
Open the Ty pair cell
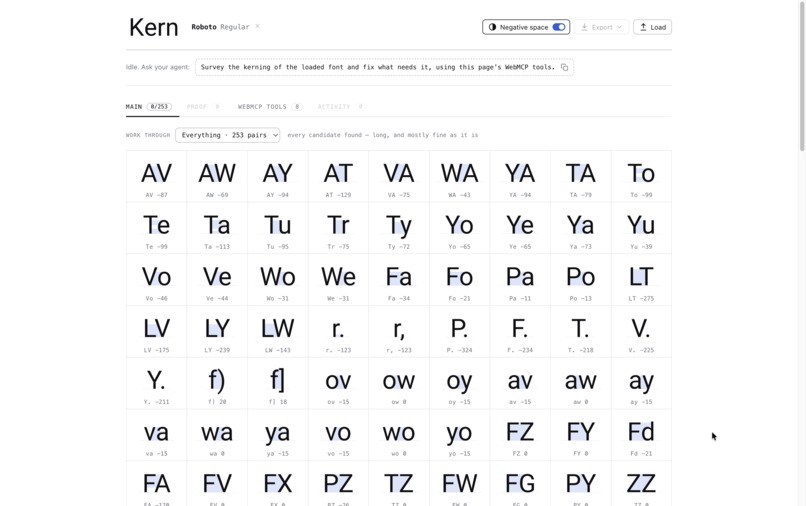tap(399, 228)
